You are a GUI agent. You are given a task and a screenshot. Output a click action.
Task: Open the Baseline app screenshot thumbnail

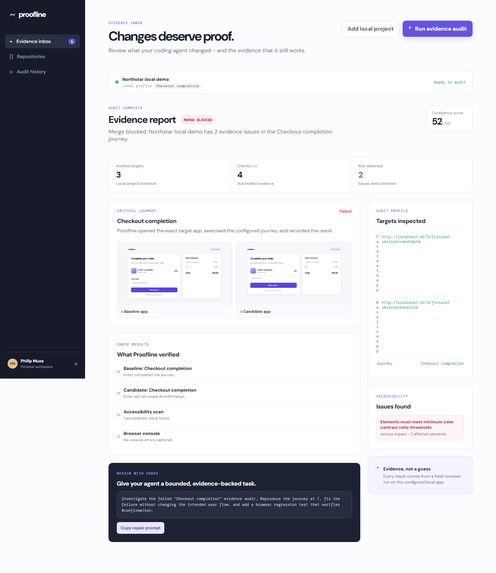(174, 280)
